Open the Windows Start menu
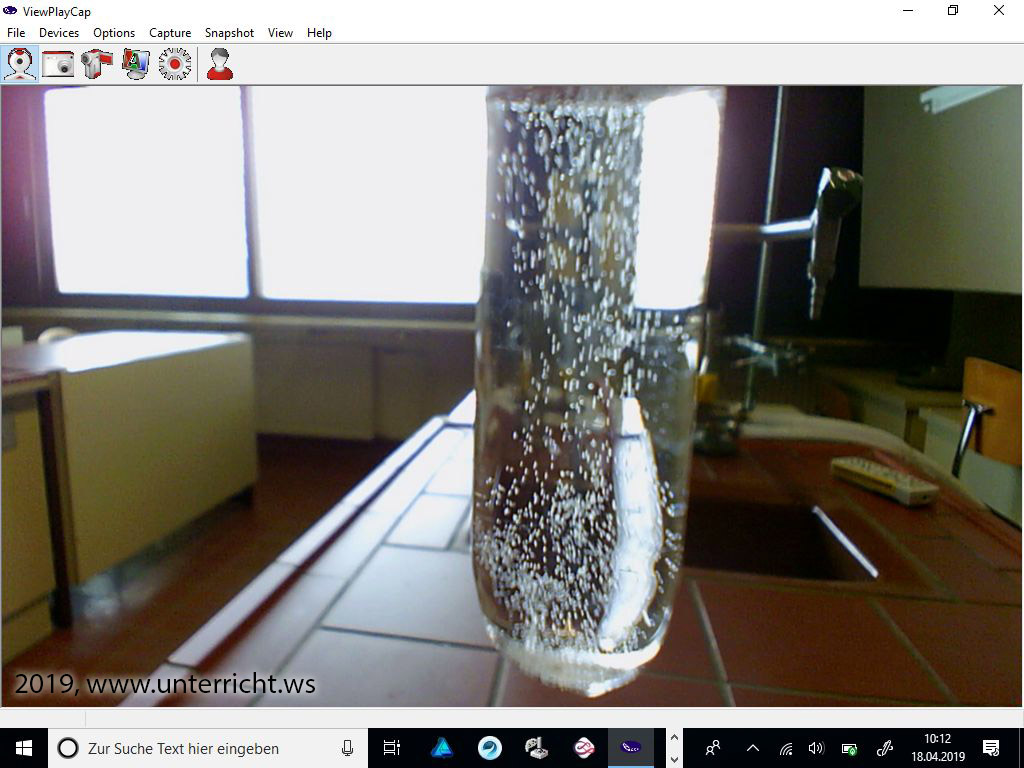The height and width of the screenshot is (768, 1024). 24,748
